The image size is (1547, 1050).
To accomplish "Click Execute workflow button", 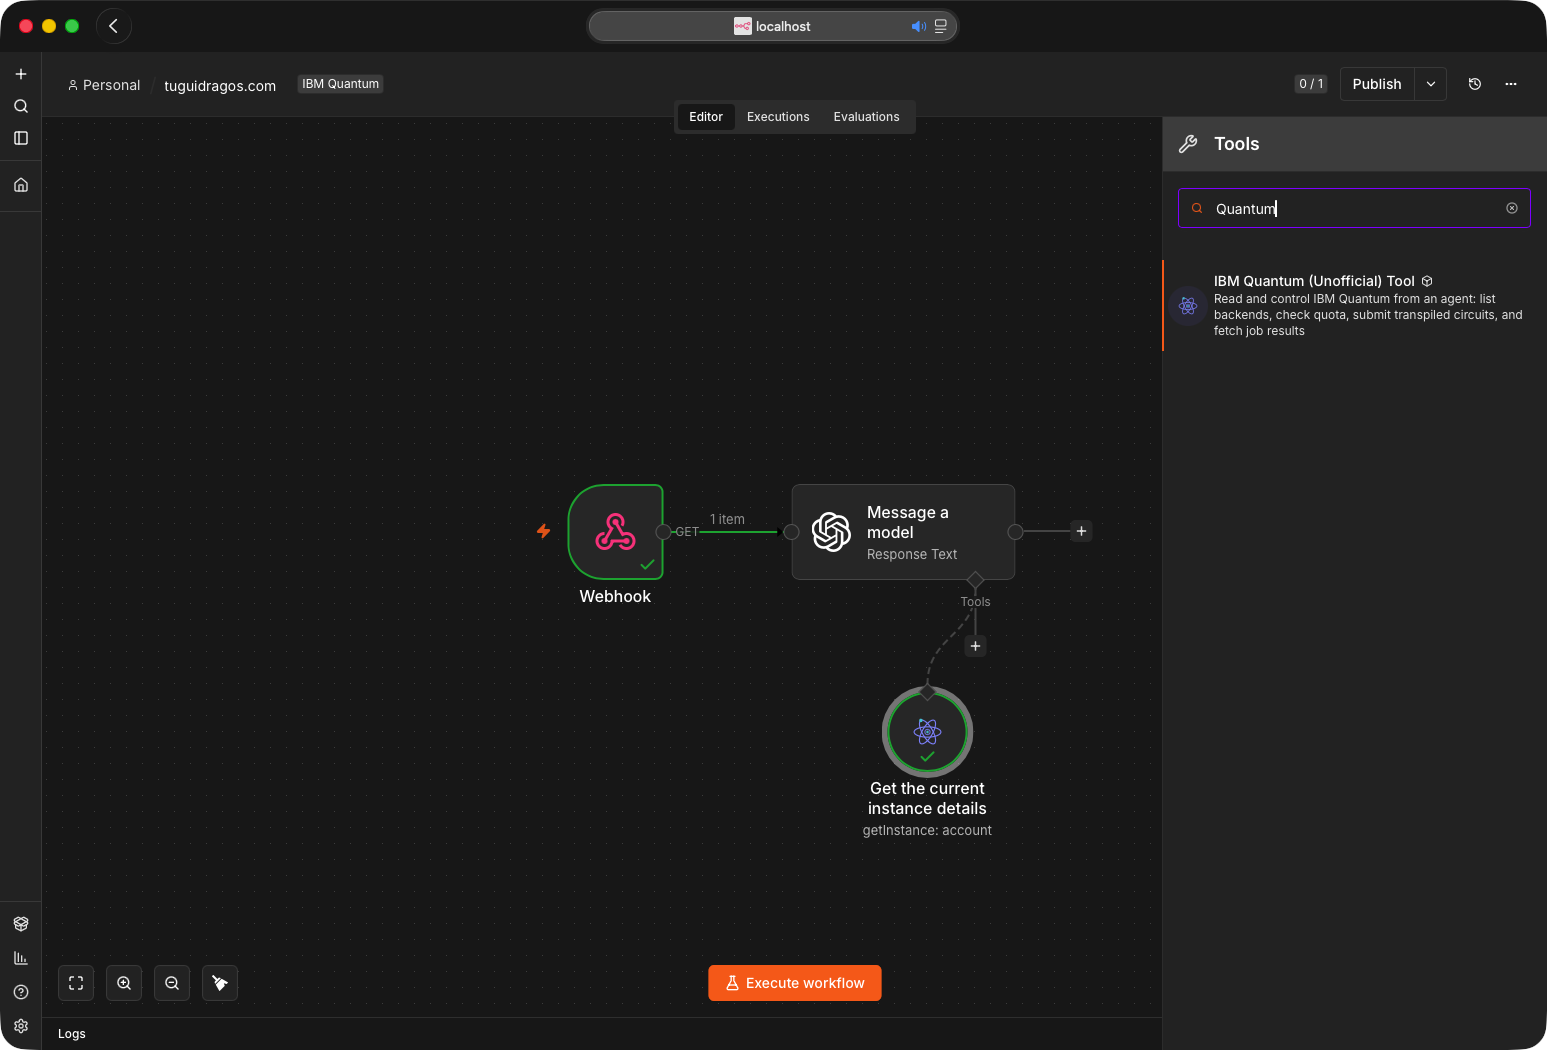I will click(x=795, y=983).
